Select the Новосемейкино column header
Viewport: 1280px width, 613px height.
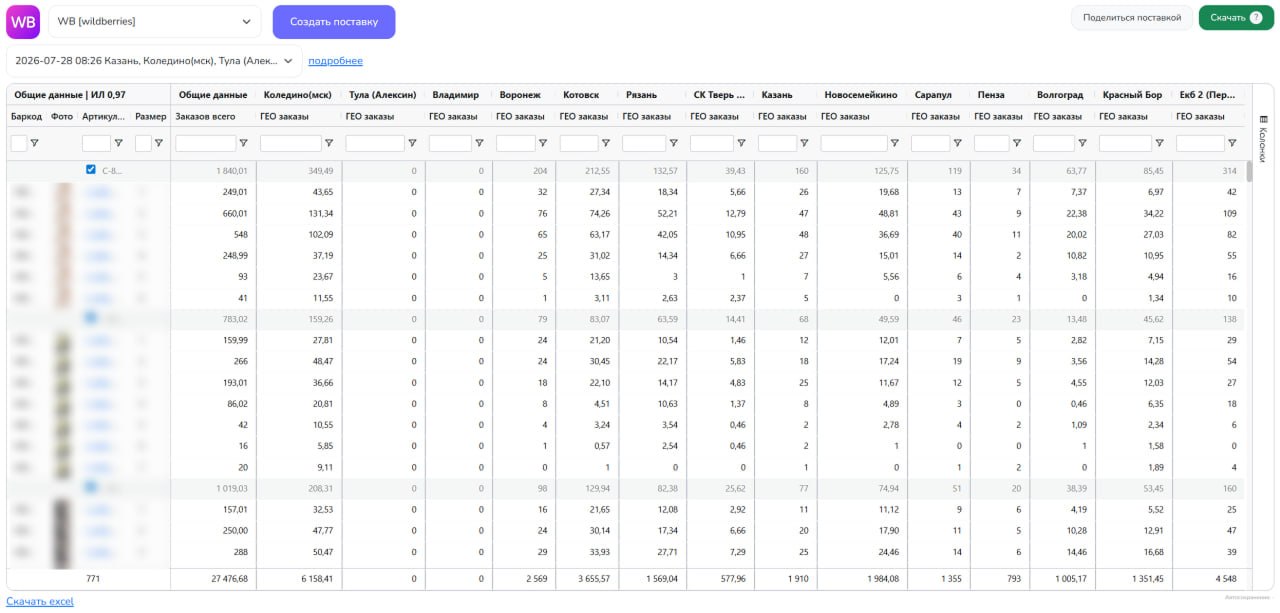pos(861,95)
